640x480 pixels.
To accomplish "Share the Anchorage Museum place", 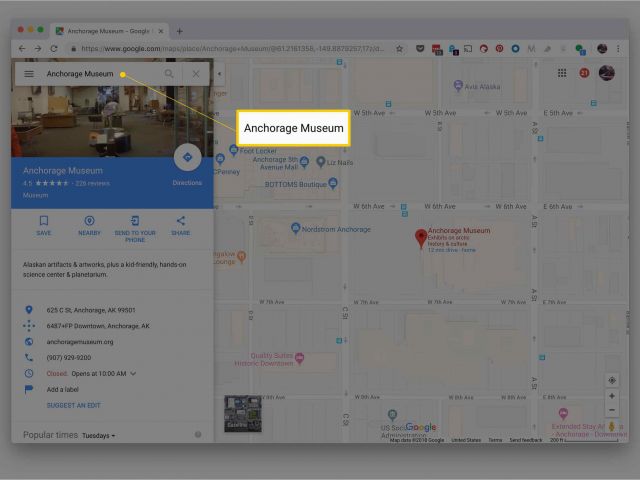I will 180,226.
